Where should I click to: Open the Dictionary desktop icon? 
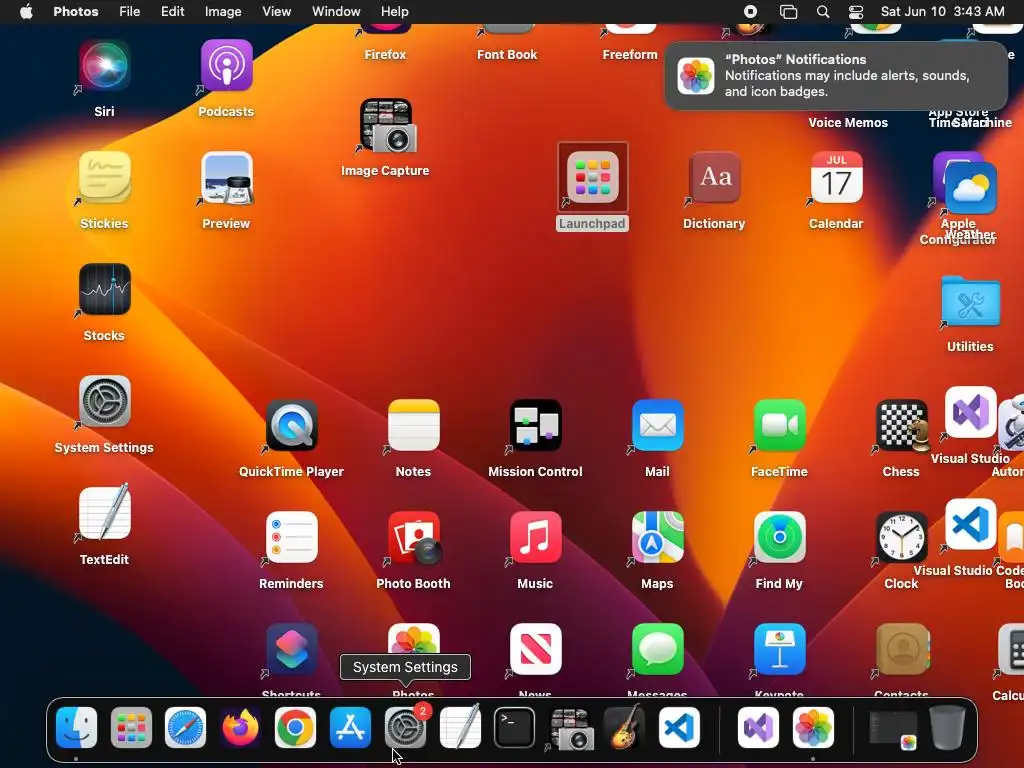[714, 177]
